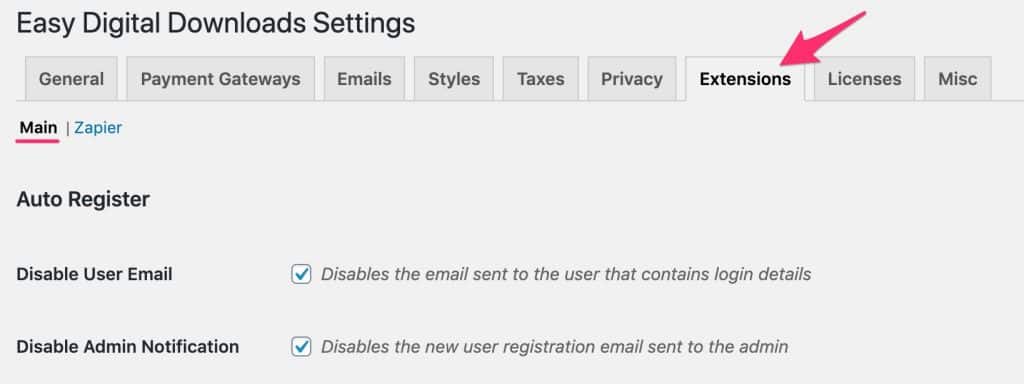Click the Disable Admin Notification field label

pyautogui.click(x=128, y=347)
